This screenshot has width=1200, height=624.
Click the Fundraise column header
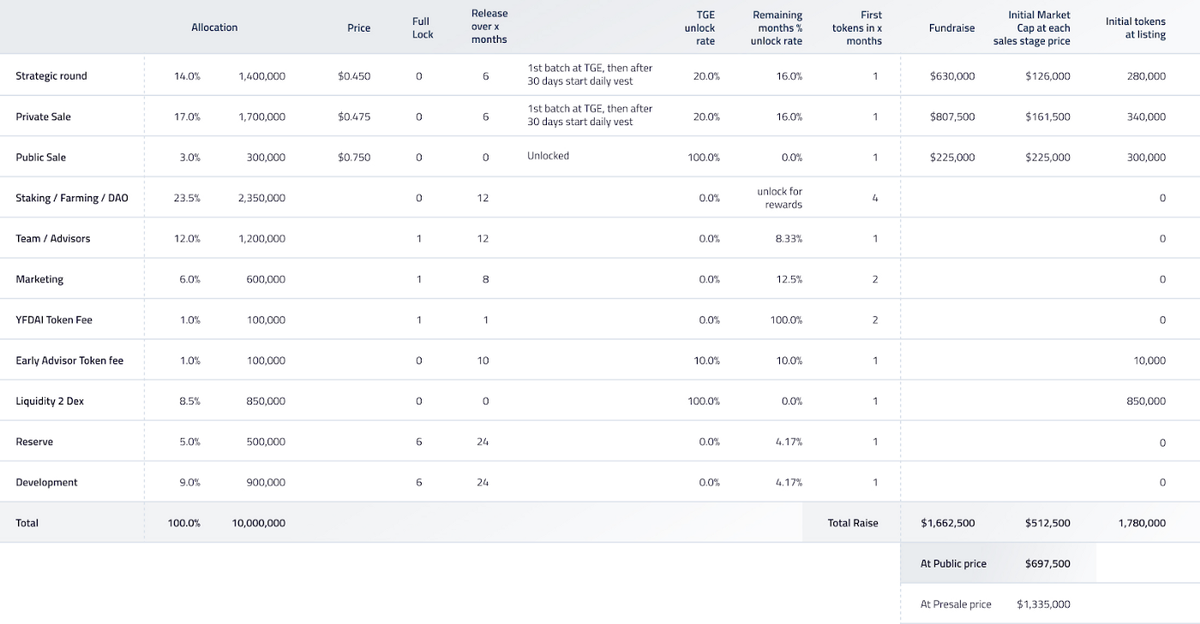(x=951, y=28)
